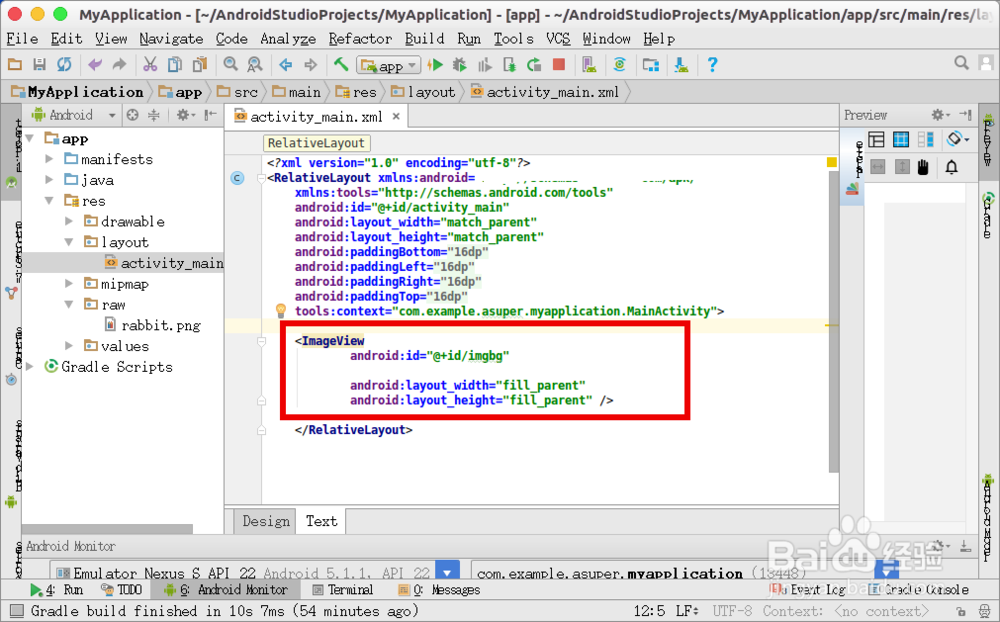Open the app run configuration dropdown
1000x622 pixels.
388,65
